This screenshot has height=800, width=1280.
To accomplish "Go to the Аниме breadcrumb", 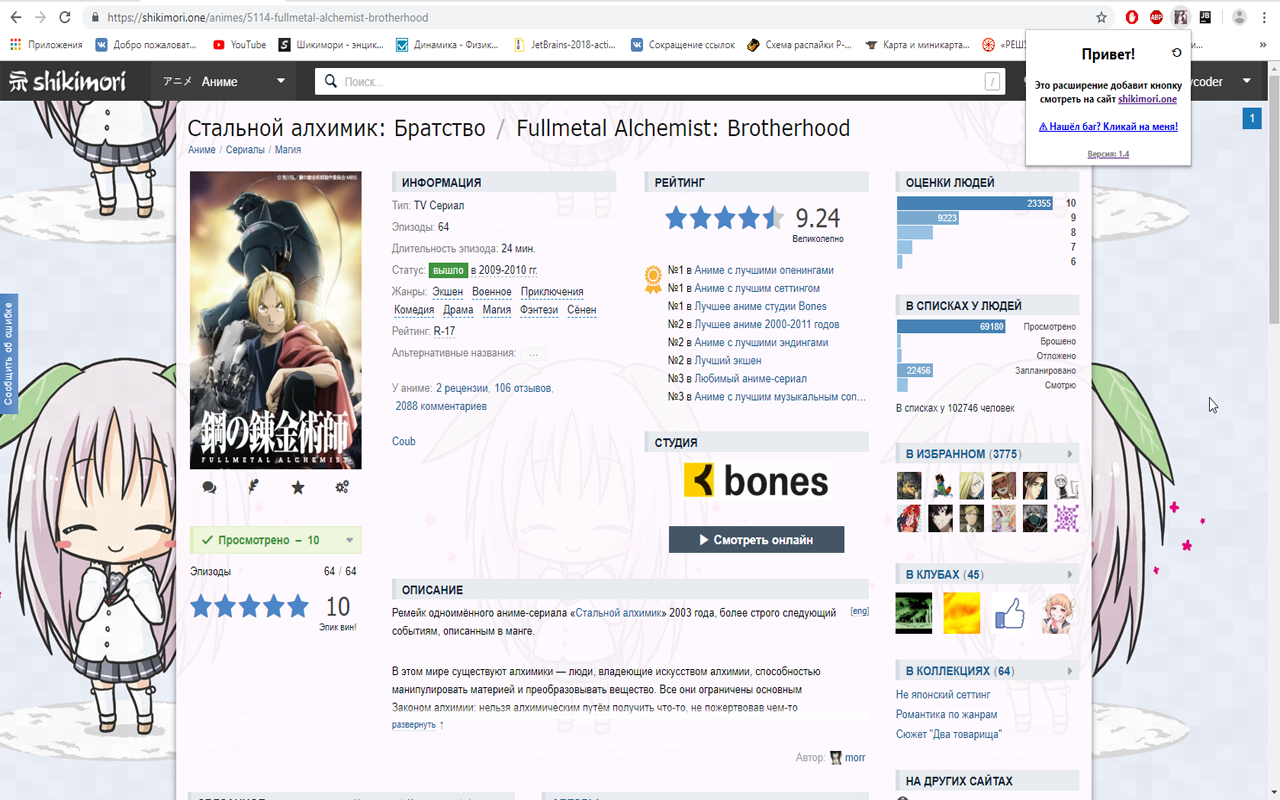I will pos(202,150).
